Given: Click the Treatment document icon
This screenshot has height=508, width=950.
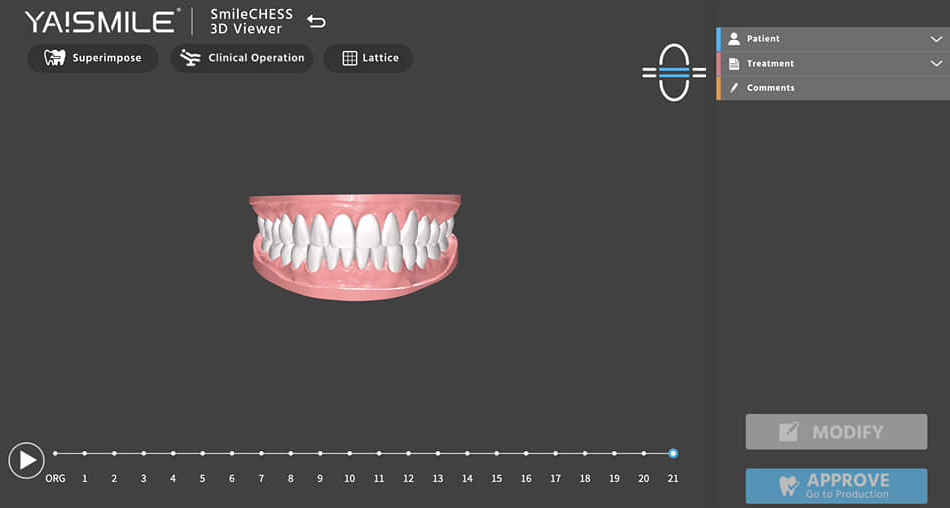Looking at the screenshot, I should pyautogui.click(x=734, y=64).
